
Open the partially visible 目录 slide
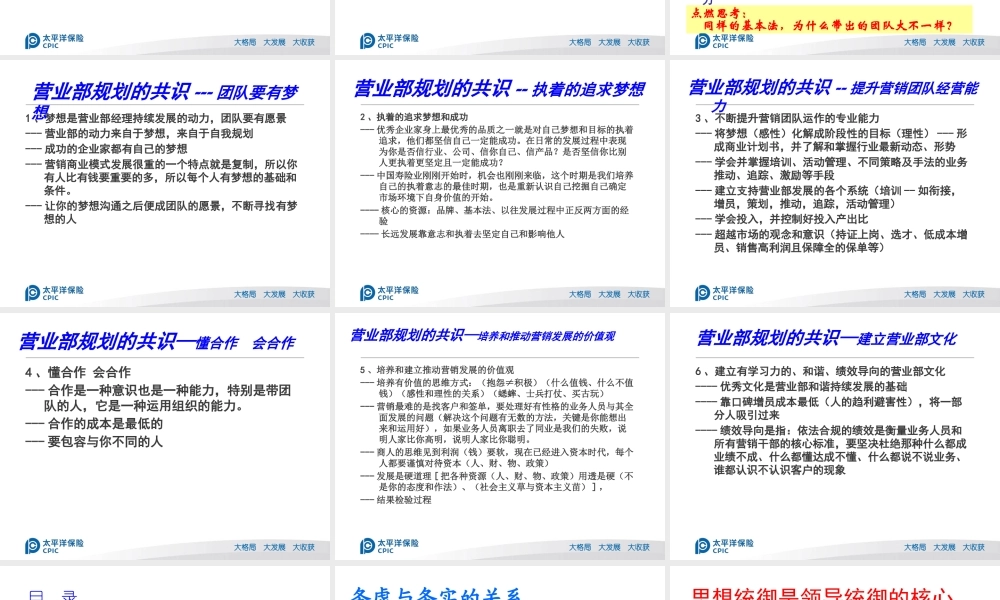coord(165,583)
